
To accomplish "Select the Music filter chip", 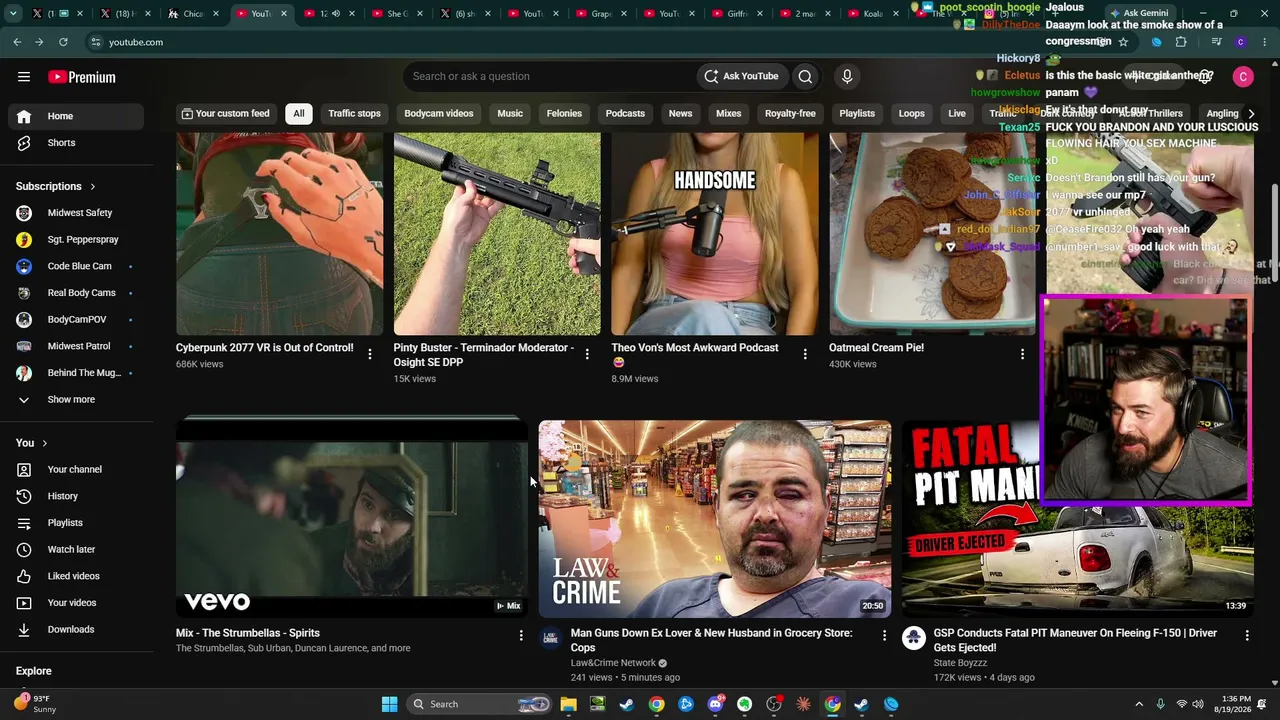I will pyautogui.click(x=510, y=113).
